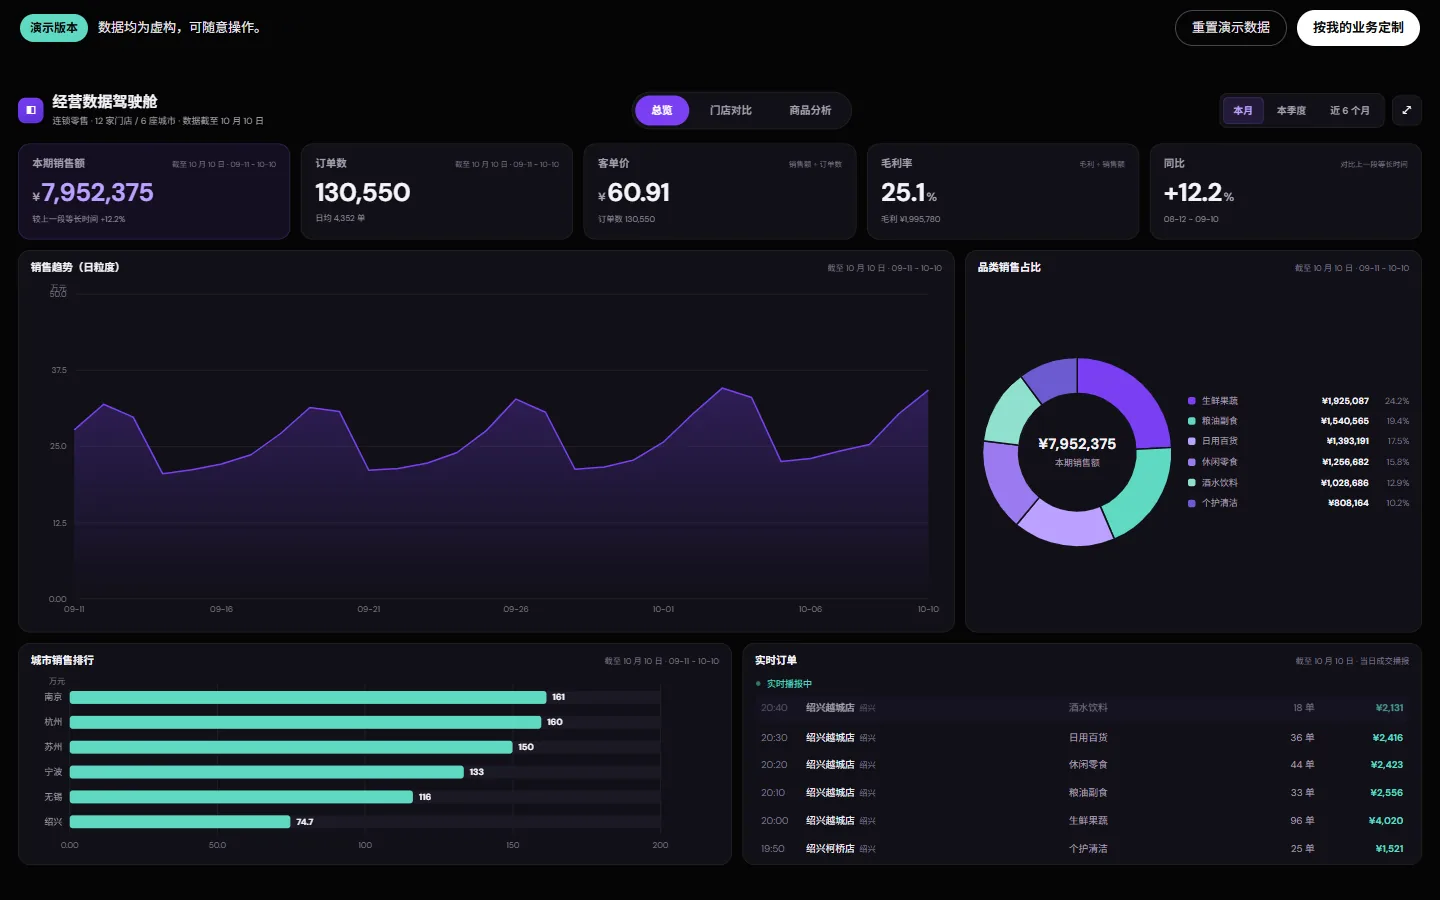
Task: Open the 本期销售额 KPI card
Action: point(154,191)
